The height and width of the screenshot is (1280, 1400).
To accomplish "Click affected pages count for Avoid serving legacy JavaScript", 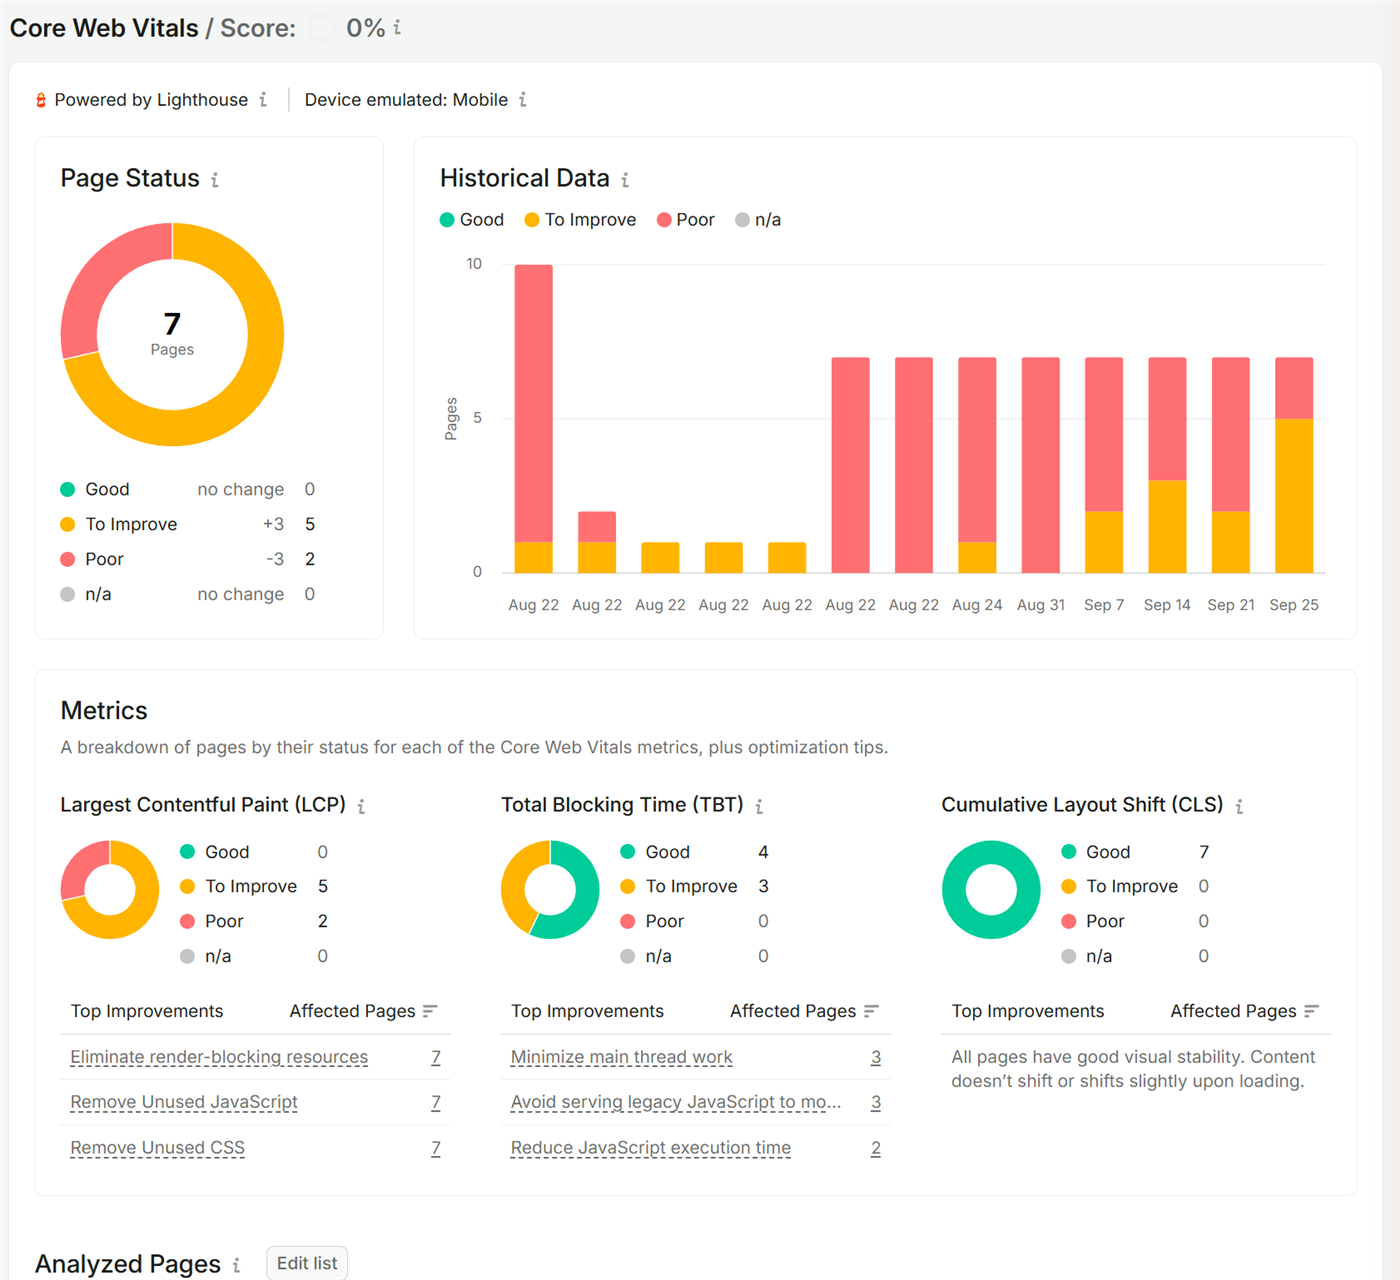I will point(876,1102).
